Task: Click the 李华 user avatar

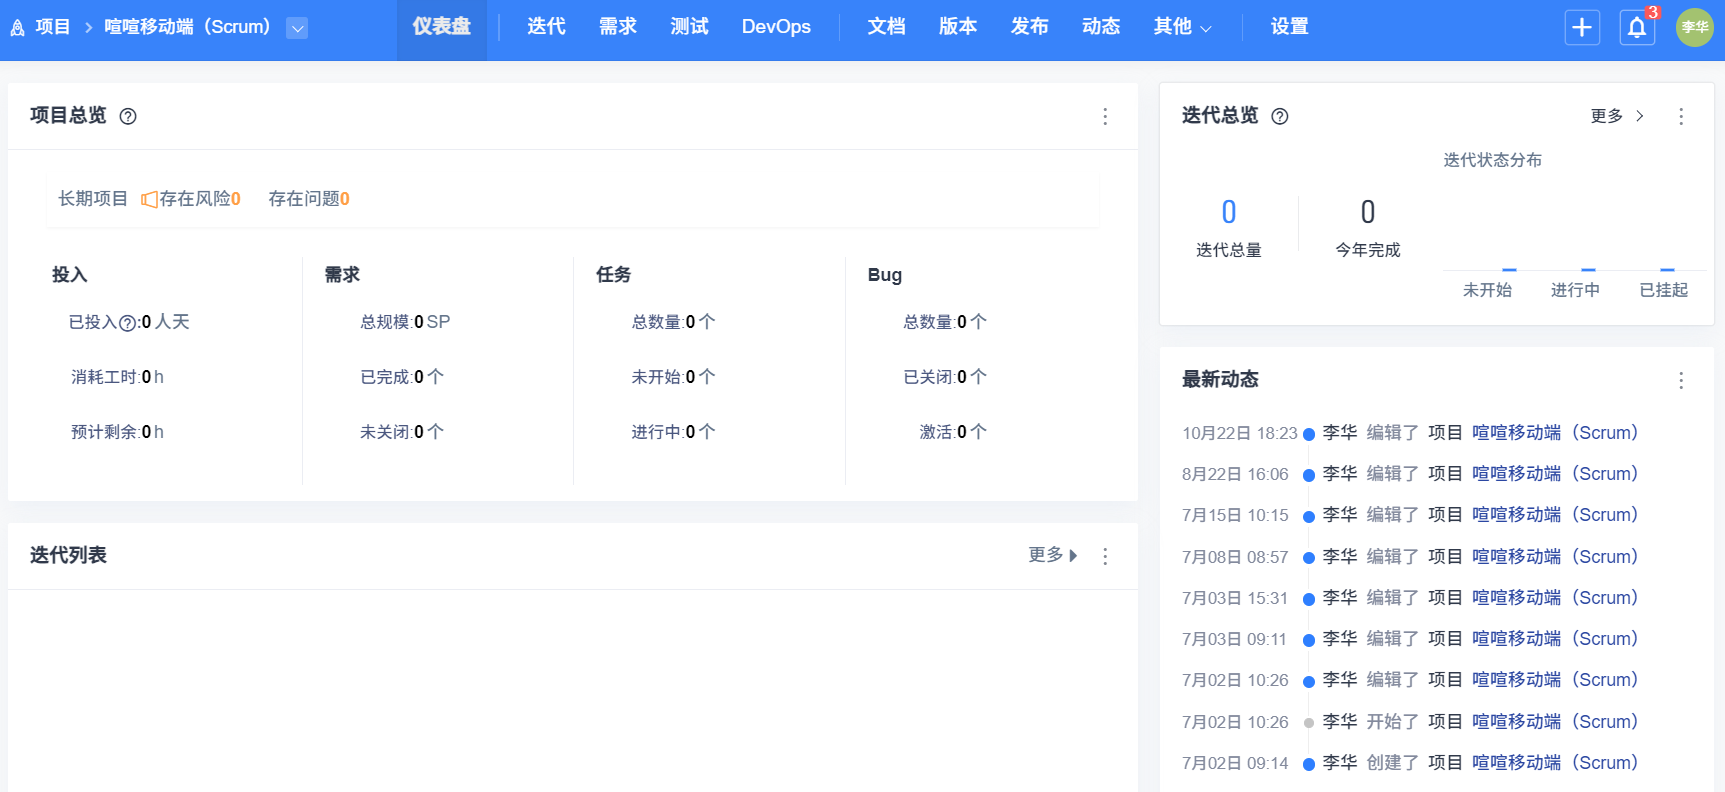Action: click(1695, 27)
